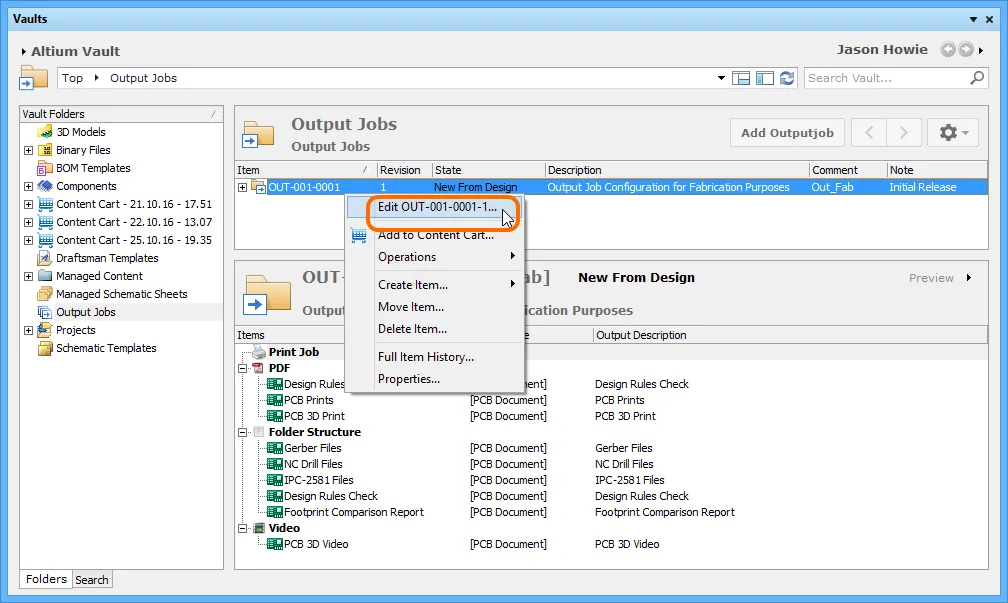Click the Components folder icon
Image resolution: width=1008 pixels, height=603 pixels.
[44, 186]
